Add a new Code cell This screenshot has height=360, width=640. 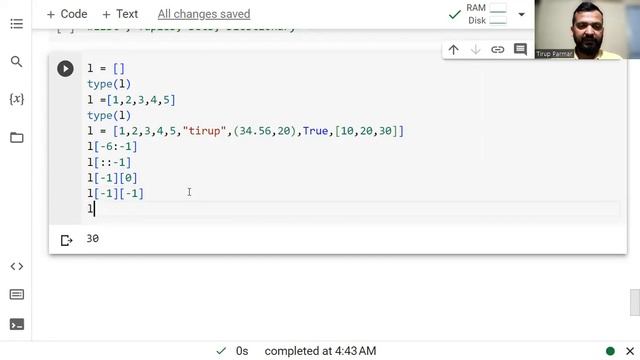tap(67, 14)
